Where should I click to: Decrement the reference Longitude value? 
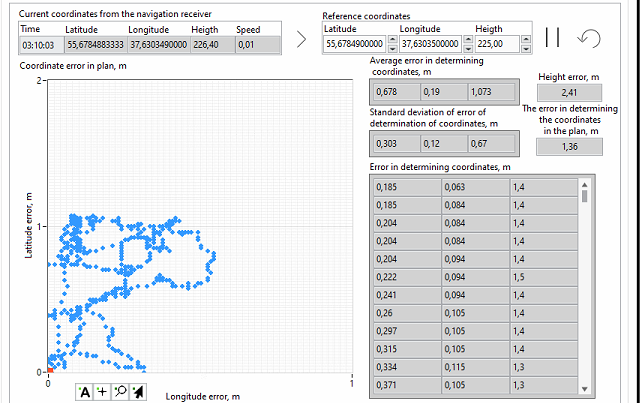(x=470, y=48)
